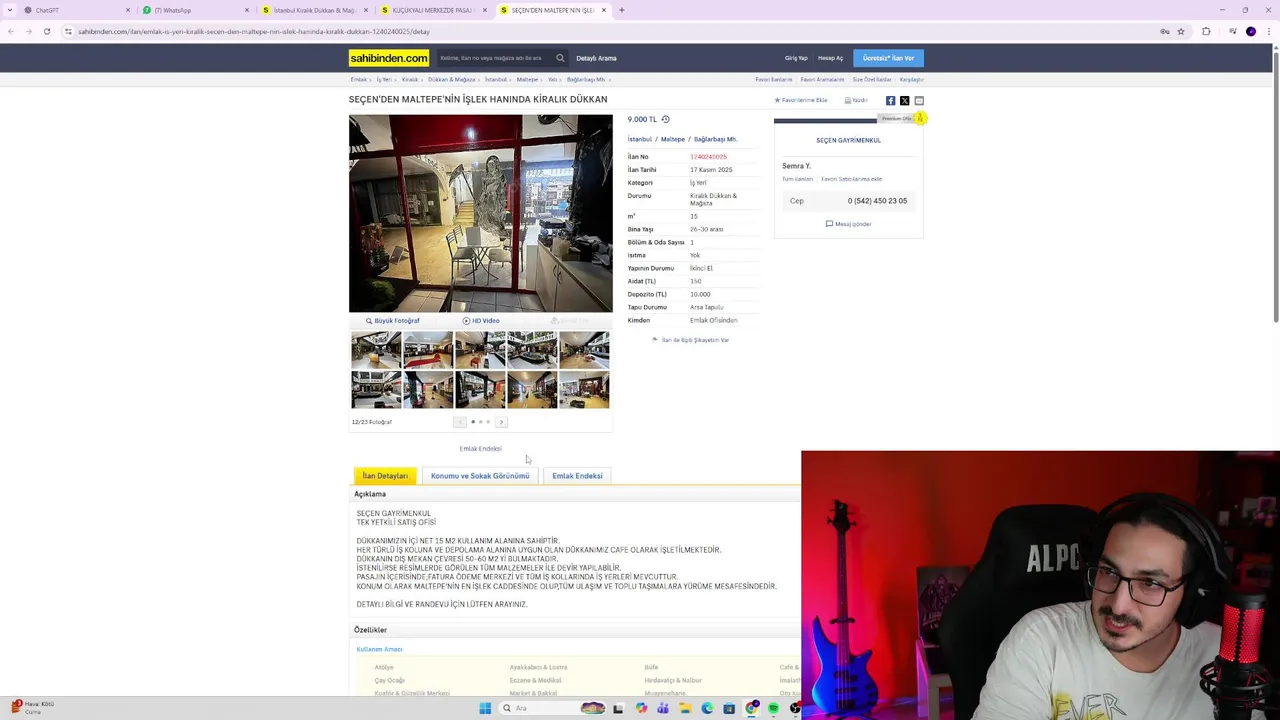Reload the page
The height and width of the screenshot is (720, 1280).
(46, 31)
